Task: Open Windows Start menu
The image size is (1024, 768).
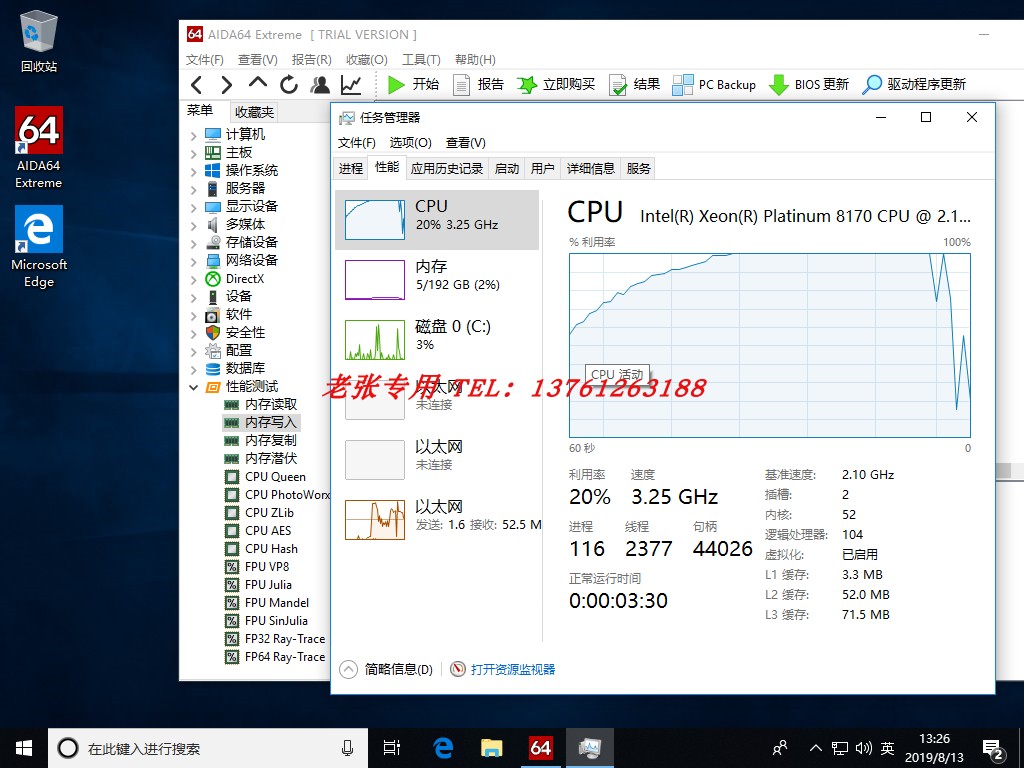Action: (24, 748)
